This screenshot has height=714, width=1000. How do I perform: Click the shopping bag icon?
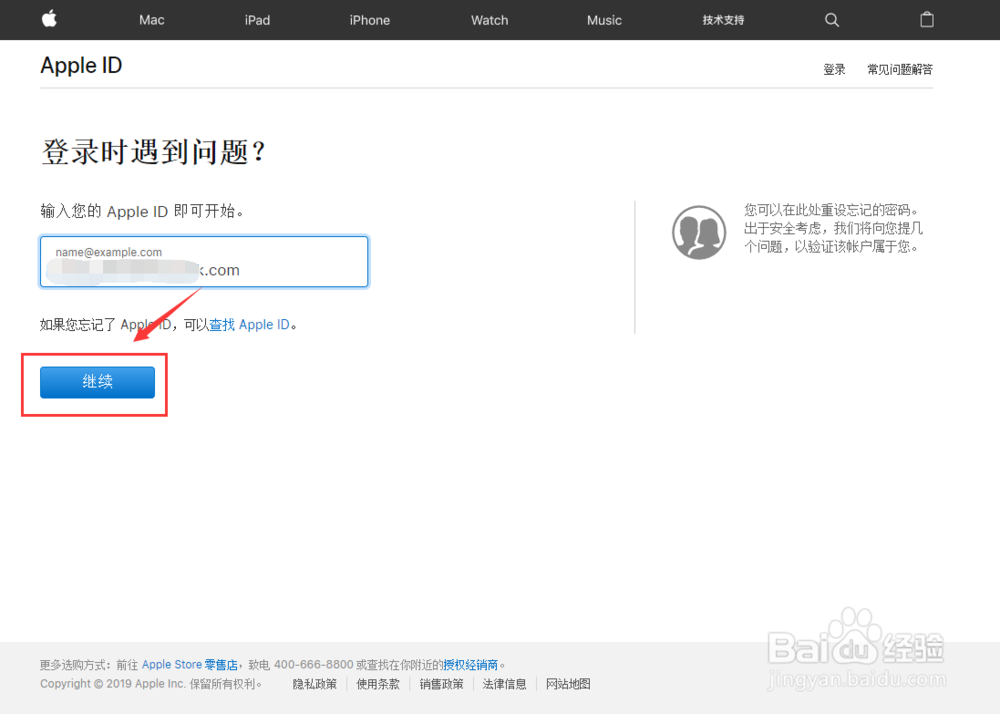click(x=926, y=19)
